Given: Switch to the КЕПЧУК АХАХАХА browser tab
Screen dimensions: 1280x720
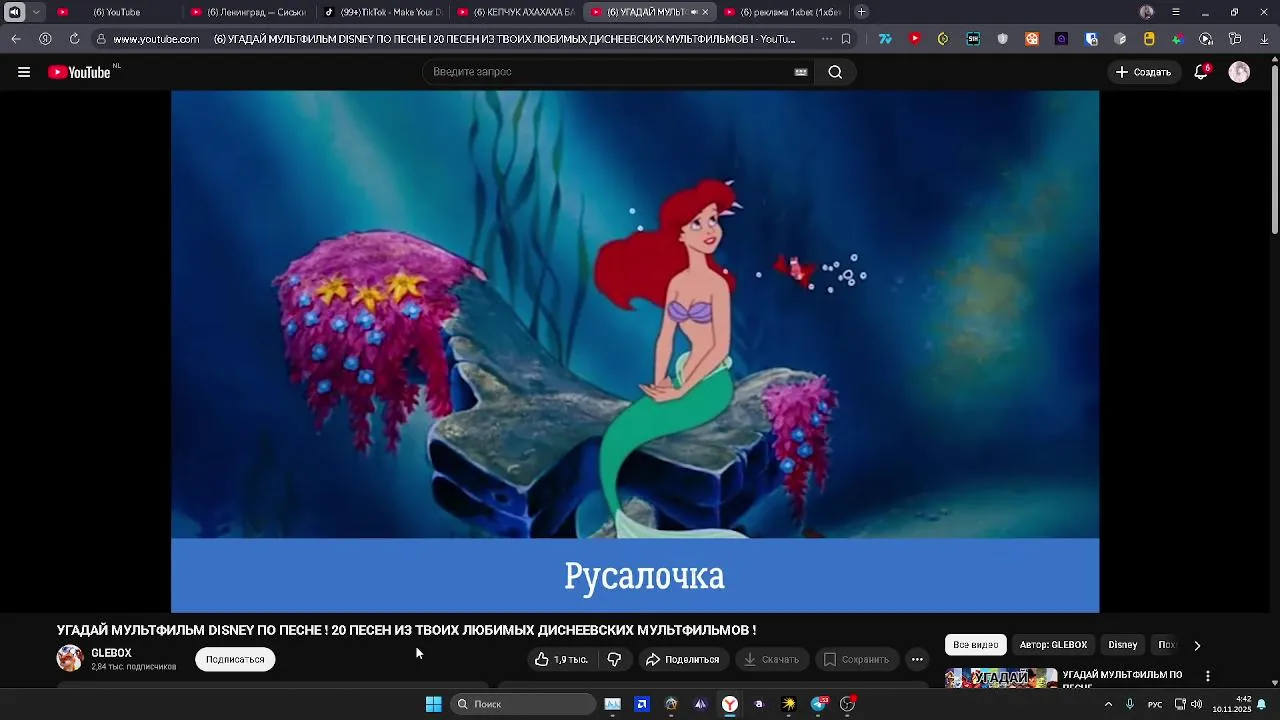Looking at the screenshot, I should pos(514,12).
